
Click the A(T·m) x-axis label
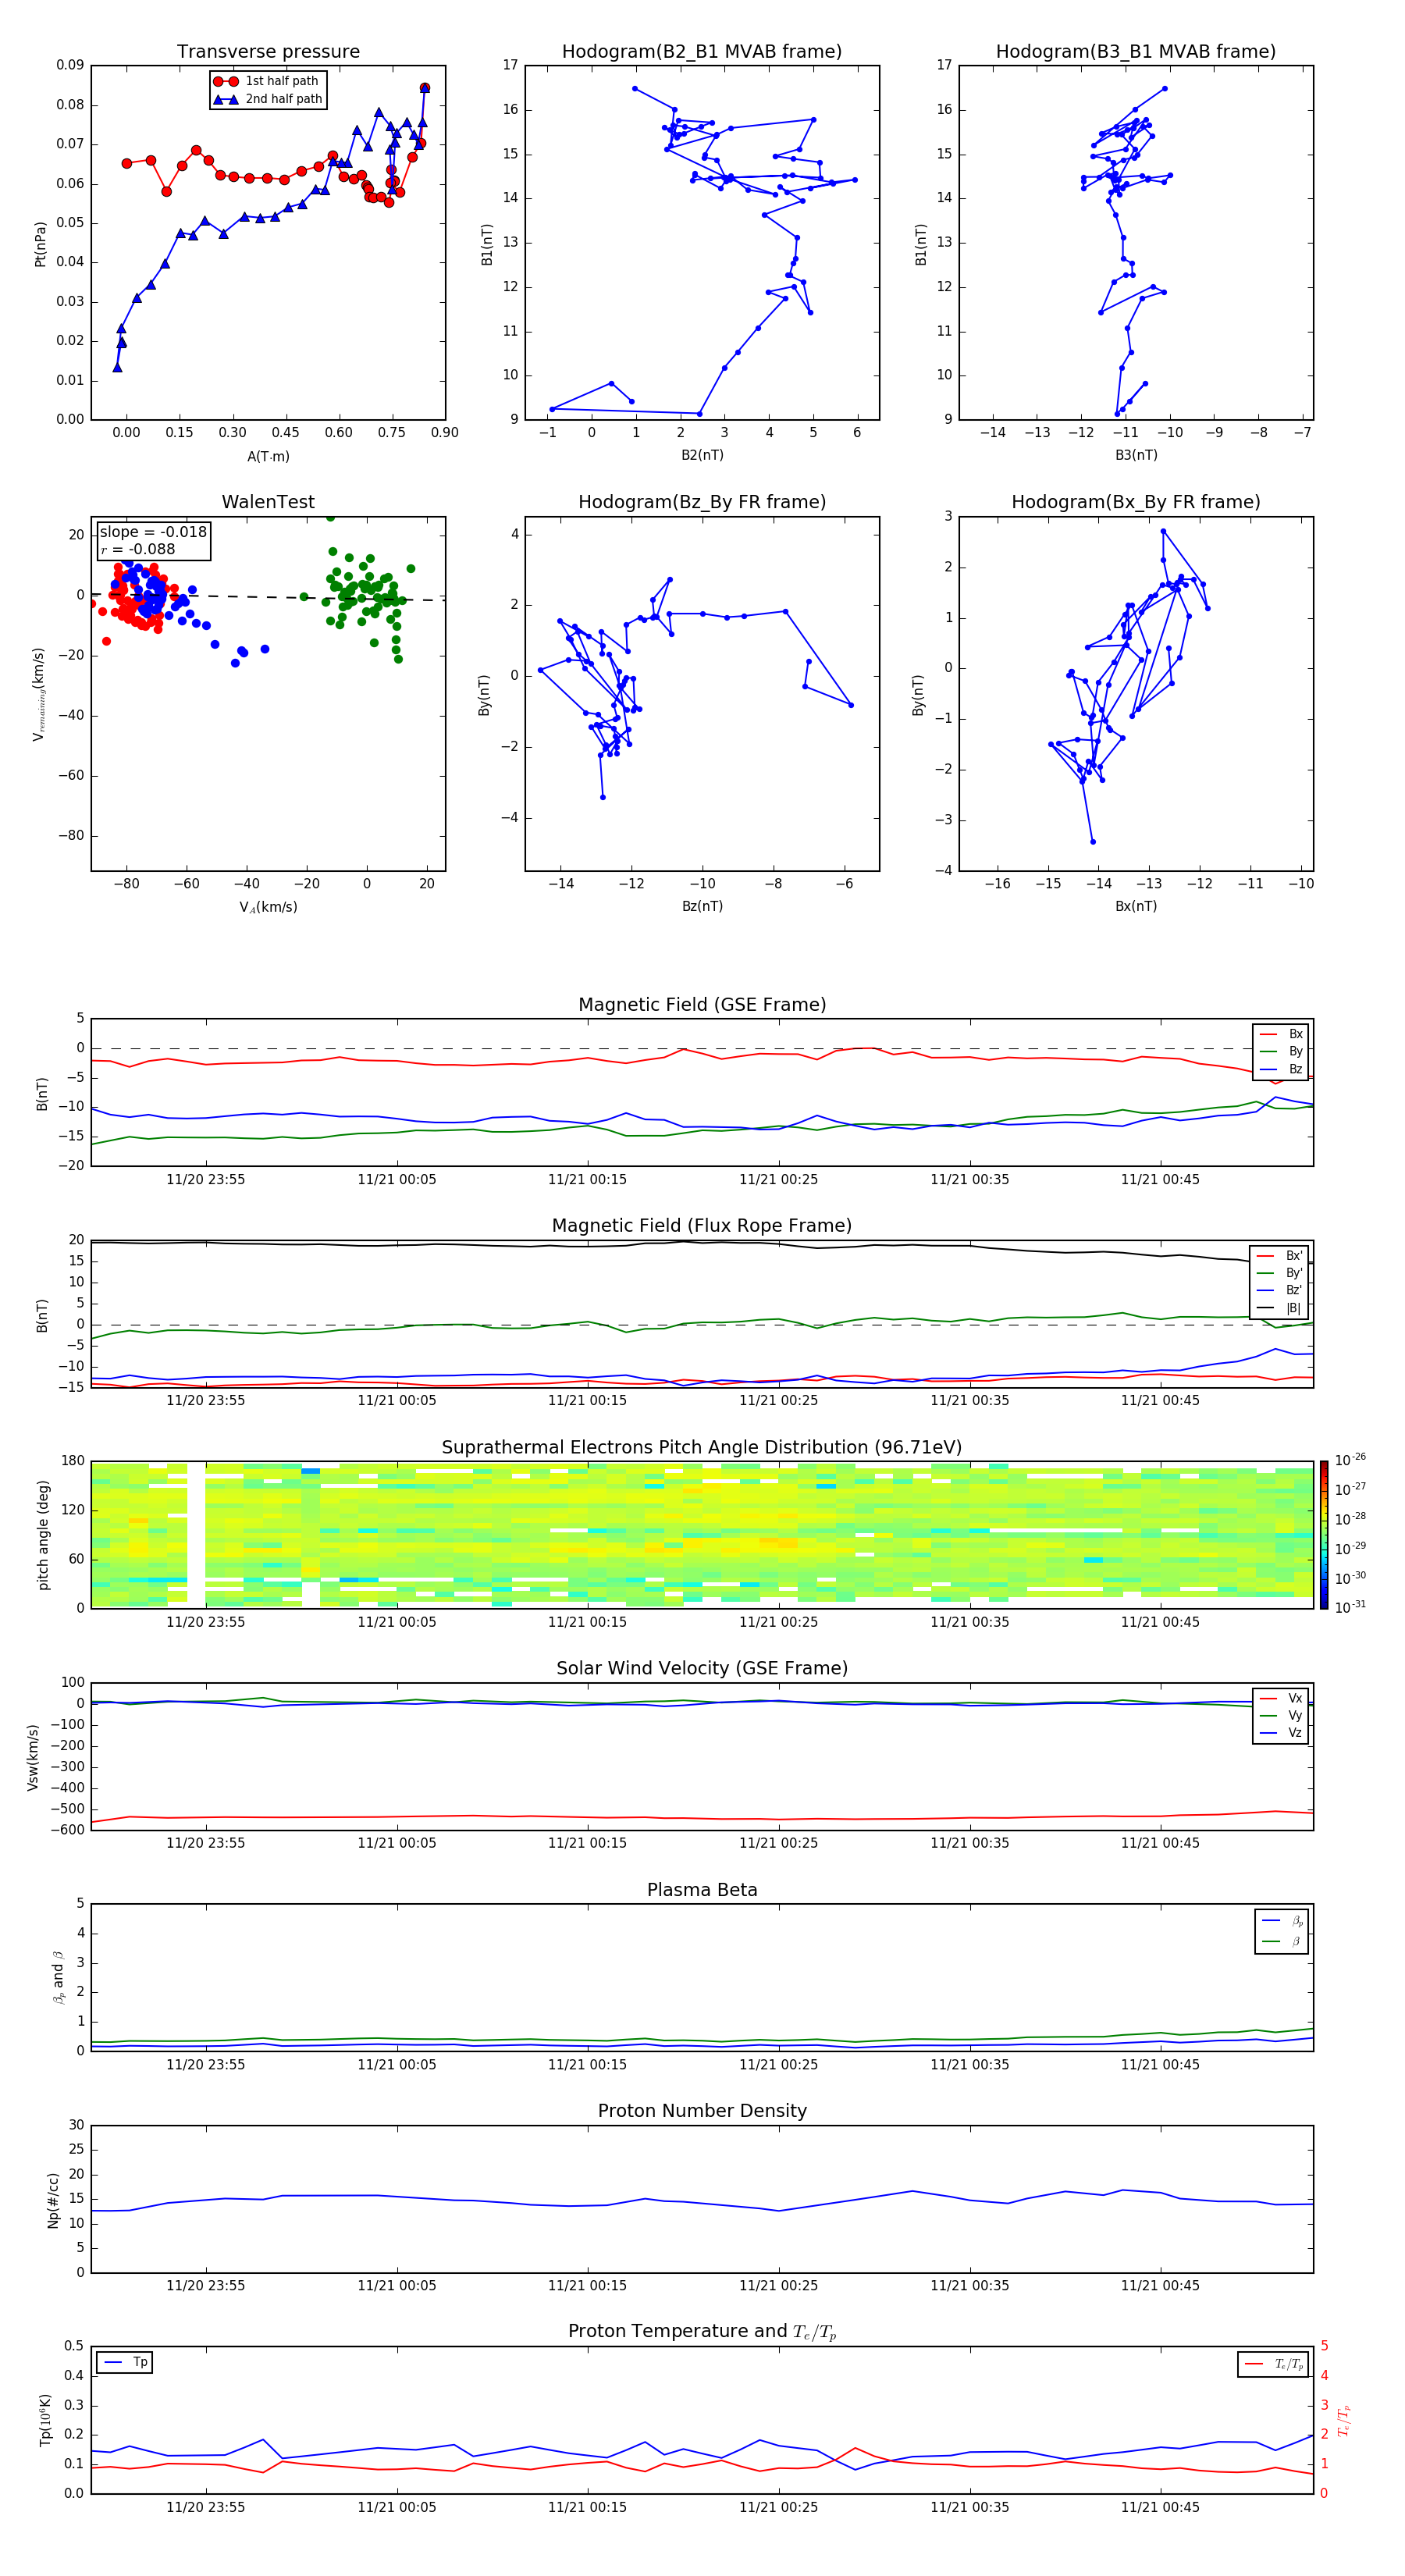pyautogui.click(x=268, y=457)
